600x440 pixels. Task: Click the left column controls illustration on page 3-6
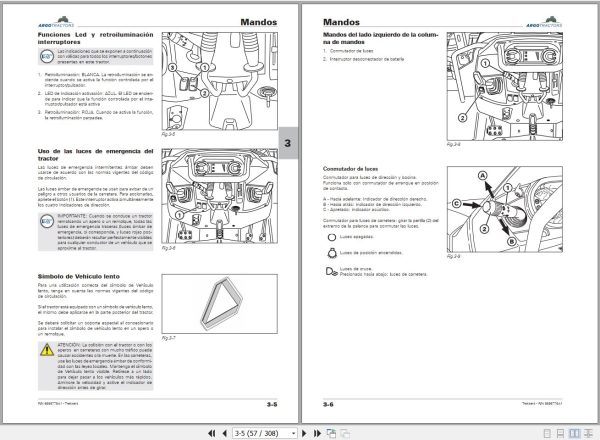tap(505, 86)
